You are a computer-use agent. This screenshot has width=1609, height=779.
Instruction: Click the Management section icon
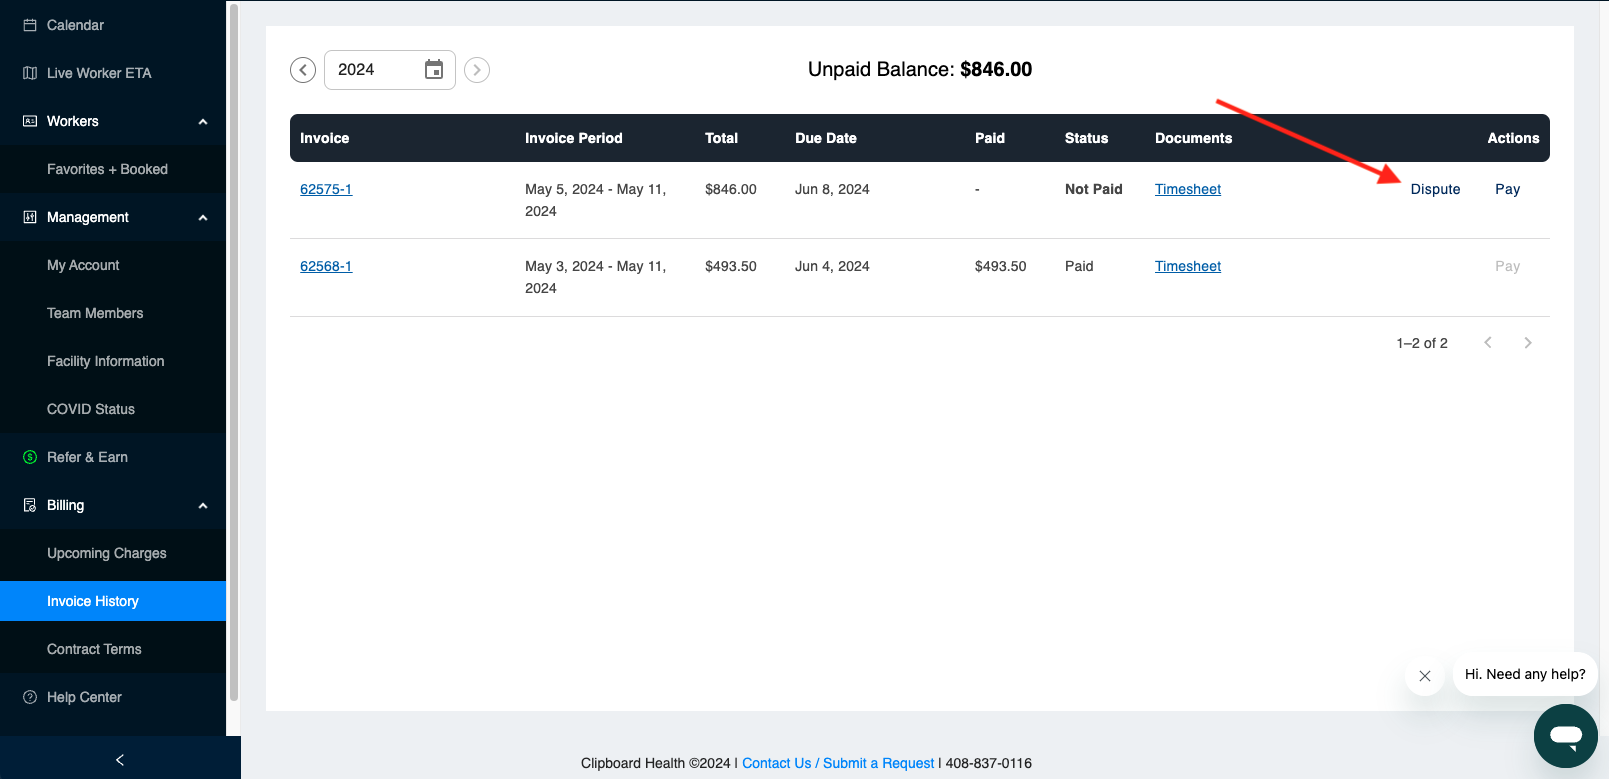(x=30, y=217)
